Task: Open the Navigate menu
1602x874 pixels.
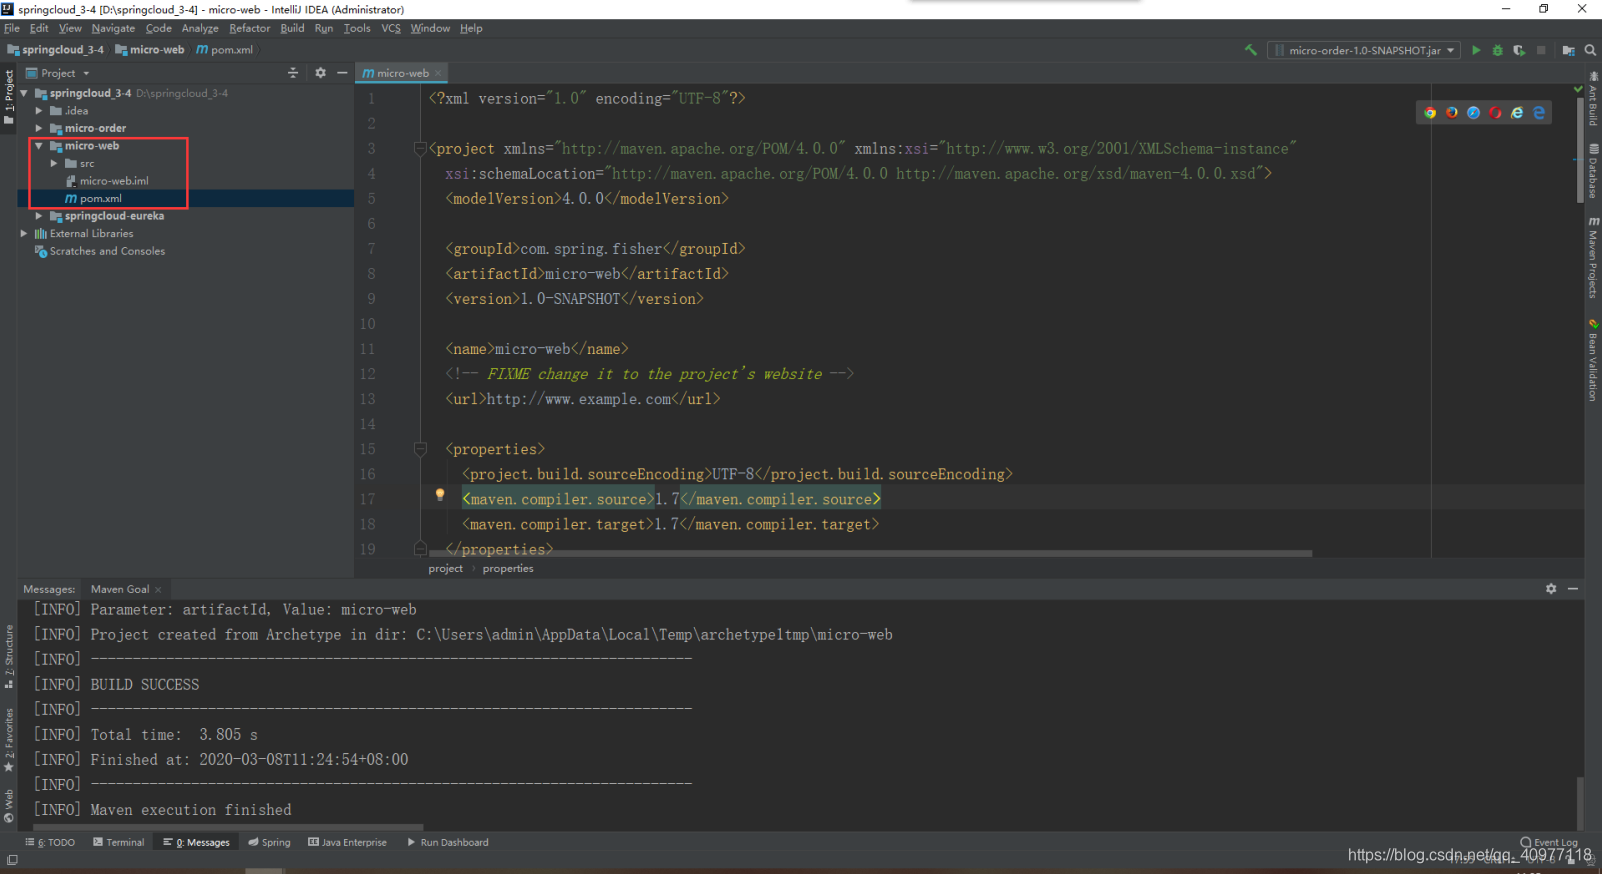Action: 113,28
